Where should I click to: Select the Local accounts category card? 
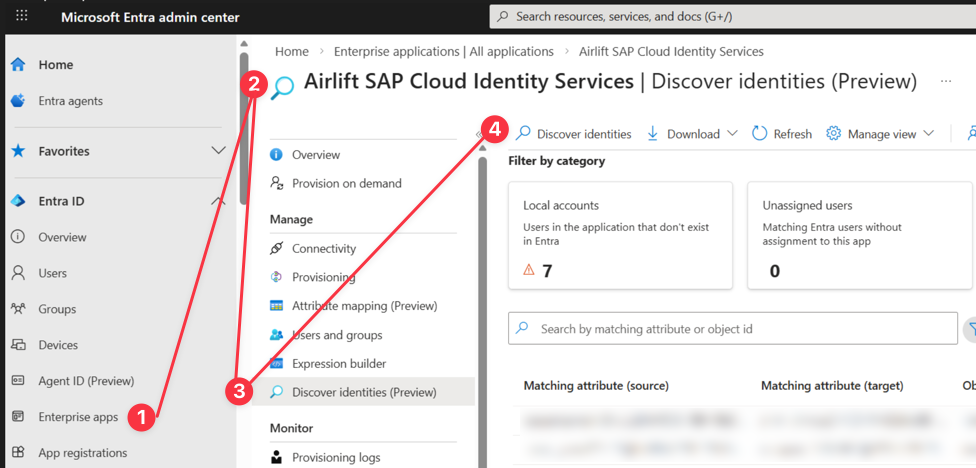tap(620, 235)
